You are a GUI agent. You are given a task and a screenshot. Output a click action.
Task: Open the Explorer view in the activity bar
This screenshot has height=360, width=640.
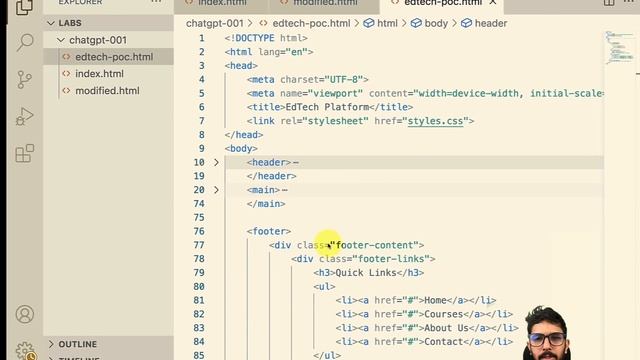pos(24,7)
